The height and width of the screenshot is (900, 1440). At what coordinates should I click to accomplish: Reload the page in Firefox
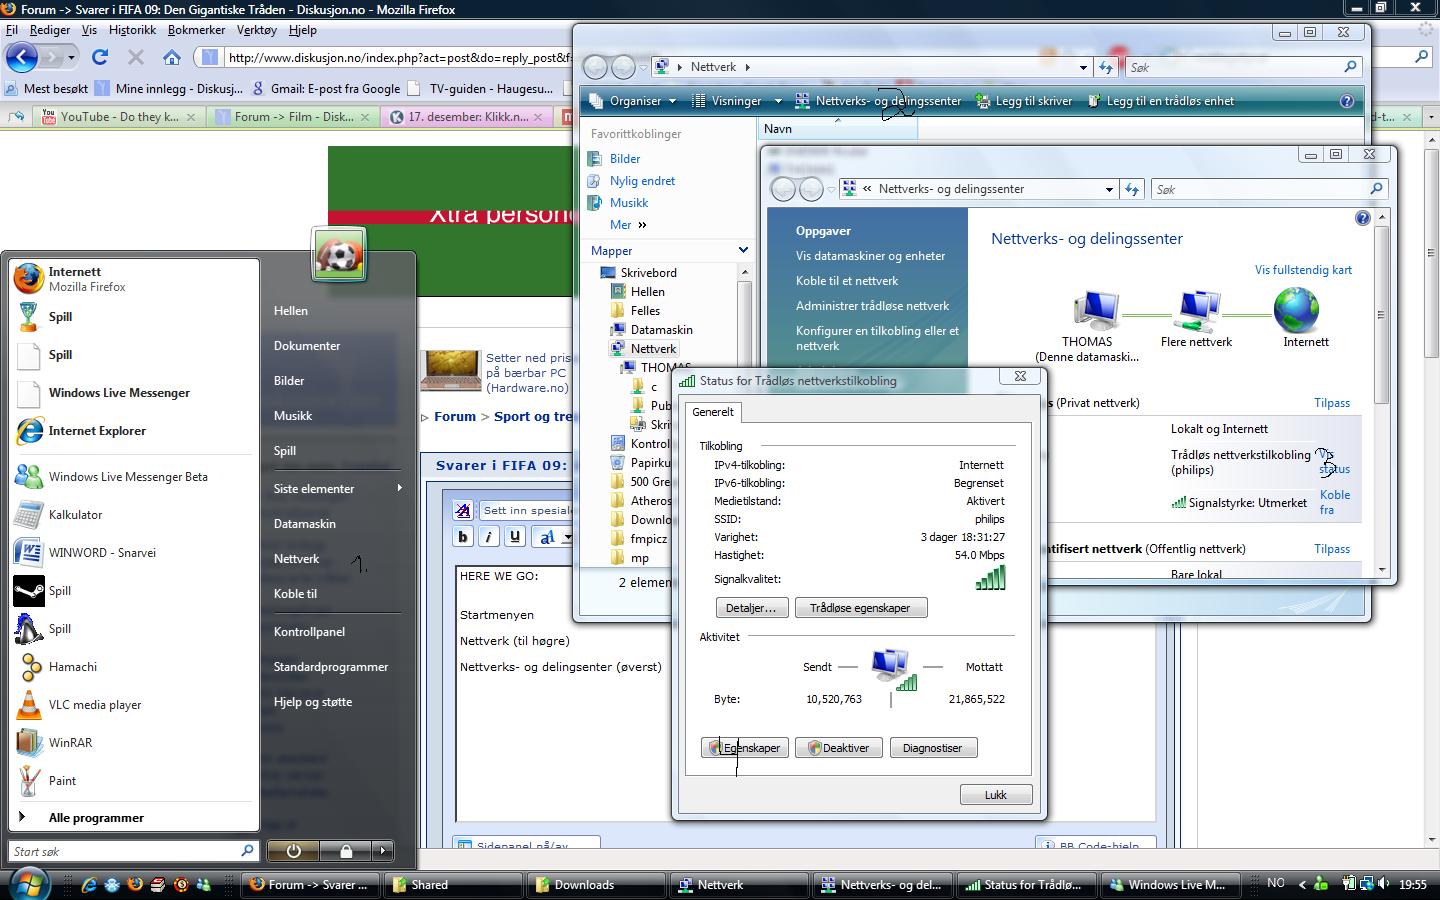[x=100, y=57]
